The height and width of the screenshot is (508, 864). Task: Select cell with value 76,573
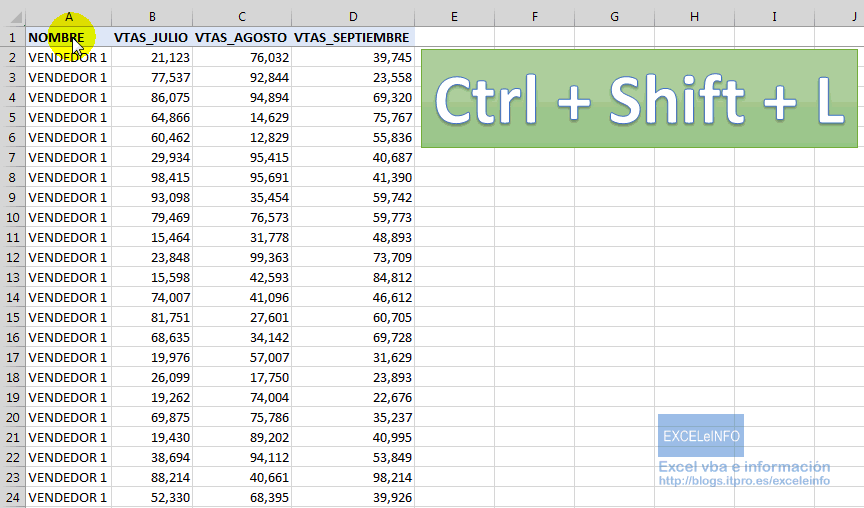(x=242, y=218)
